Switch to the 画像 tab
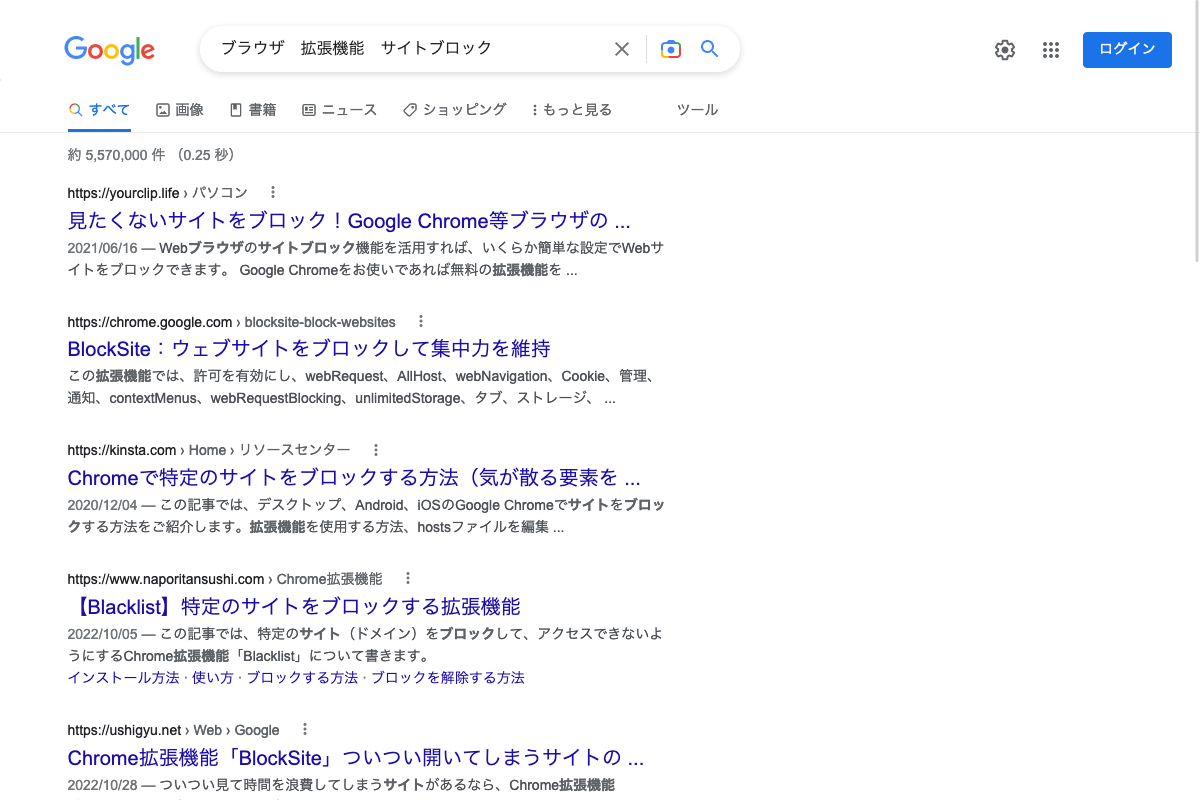 [x=180, y=110]
